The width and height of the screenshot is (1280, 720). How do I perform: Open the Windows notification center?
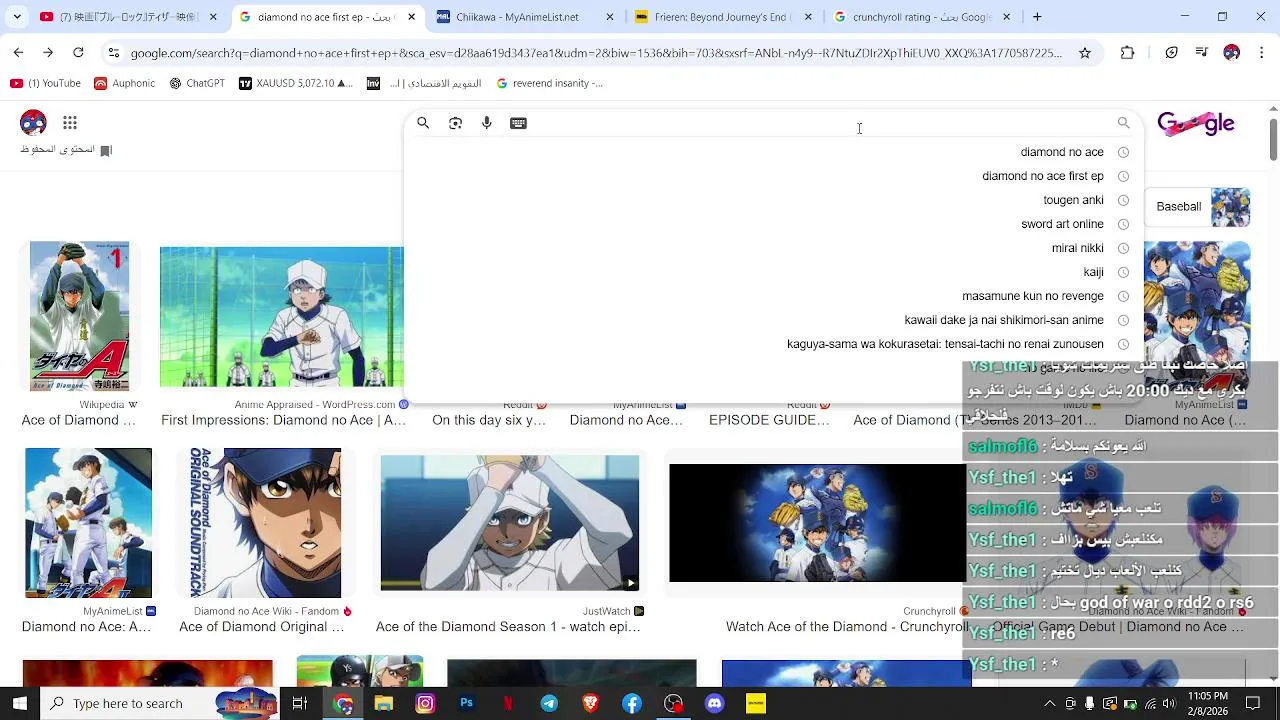tap(1252, 704)
